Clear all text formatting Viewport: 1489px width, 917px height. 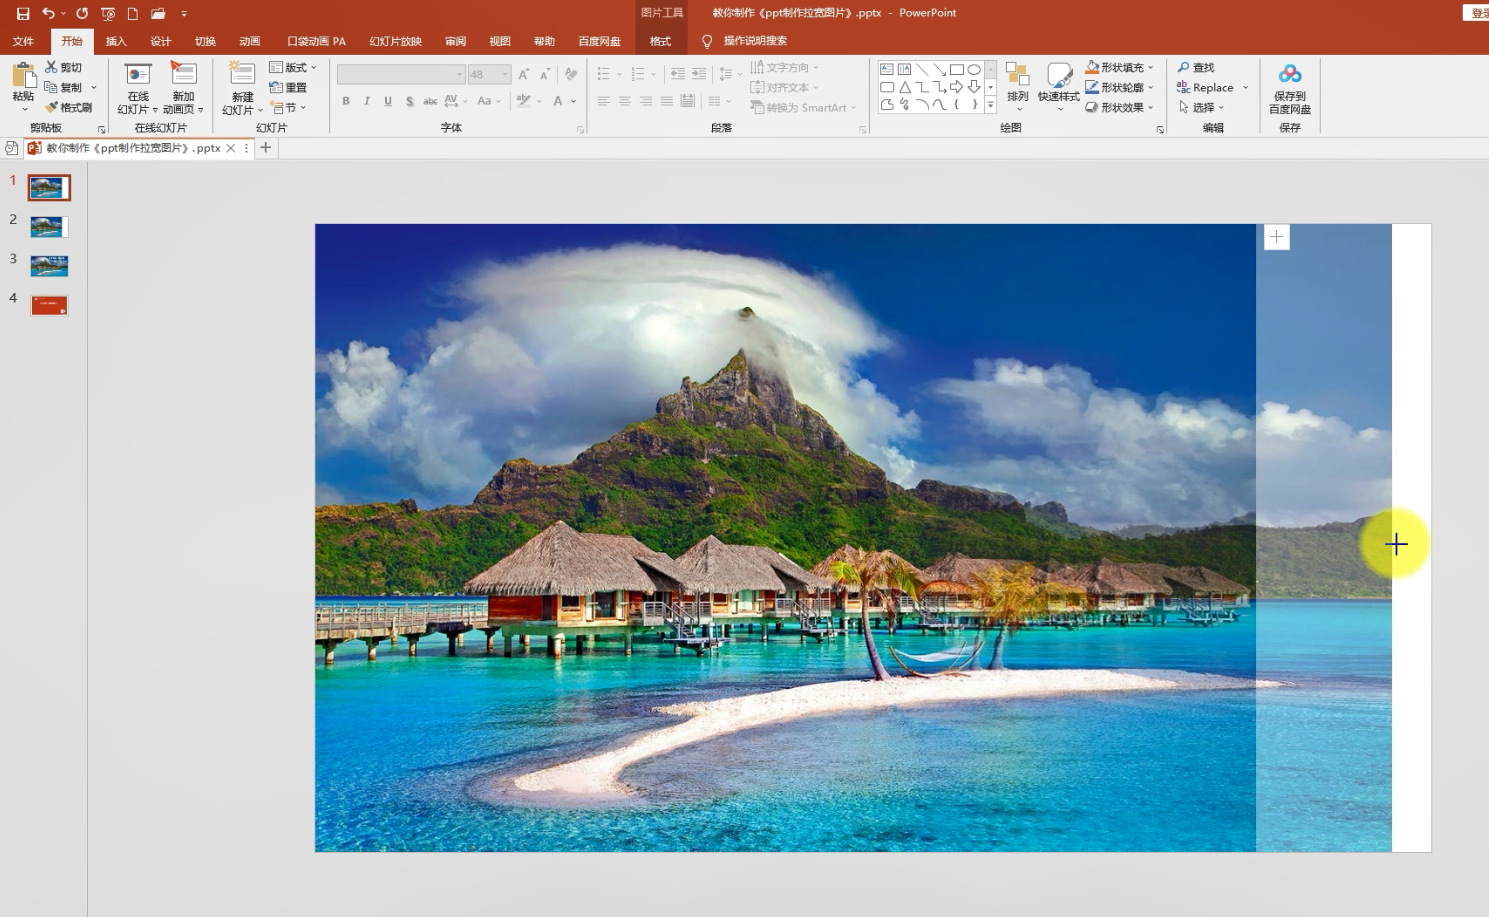click(571, 74)
